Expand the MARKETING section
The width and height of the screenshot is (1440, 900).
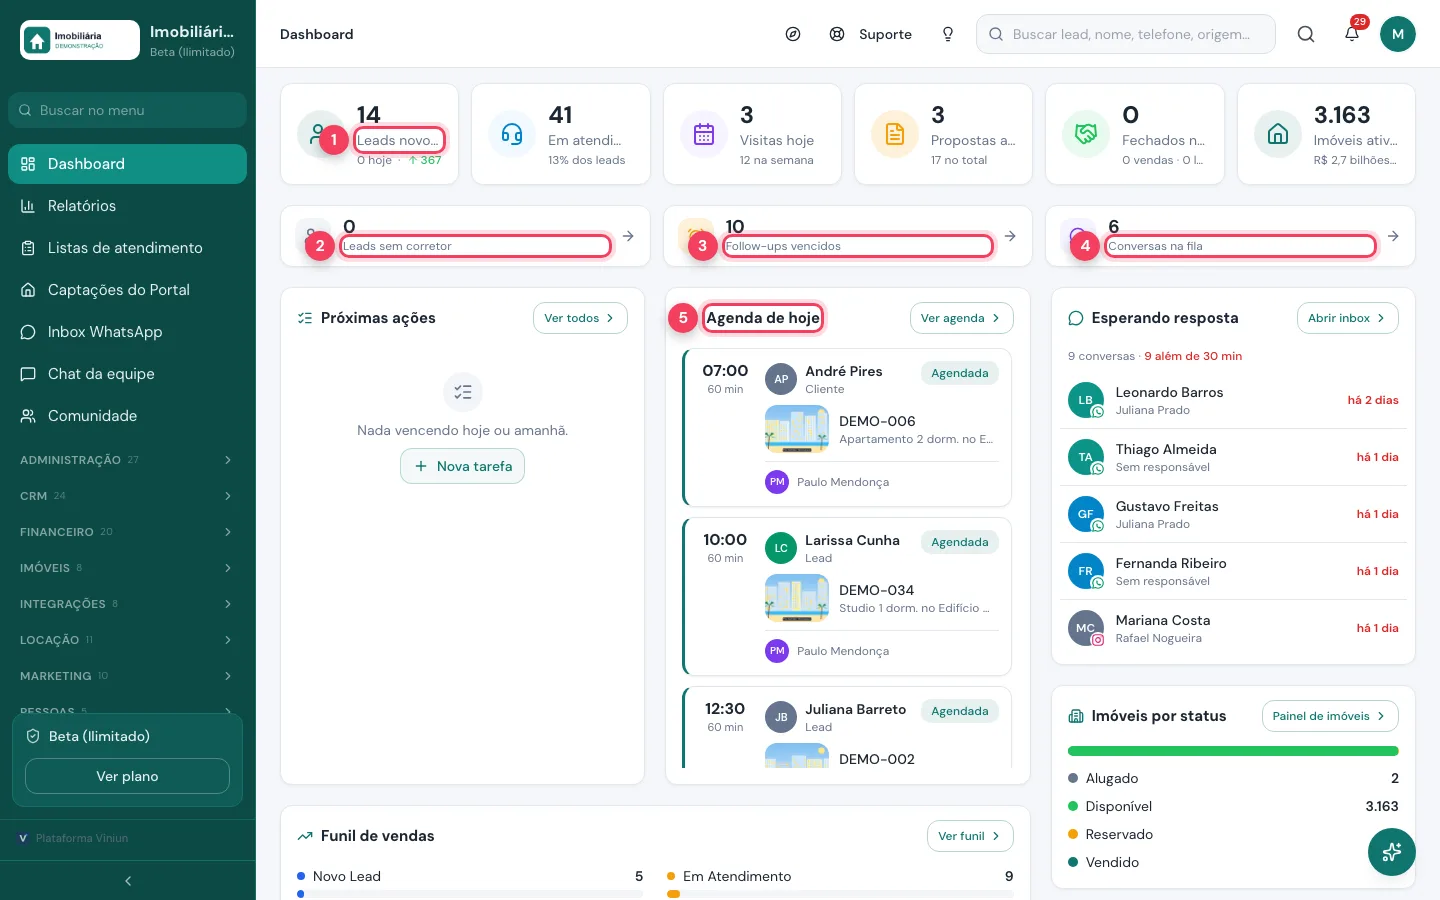click(x=127, y=676)
